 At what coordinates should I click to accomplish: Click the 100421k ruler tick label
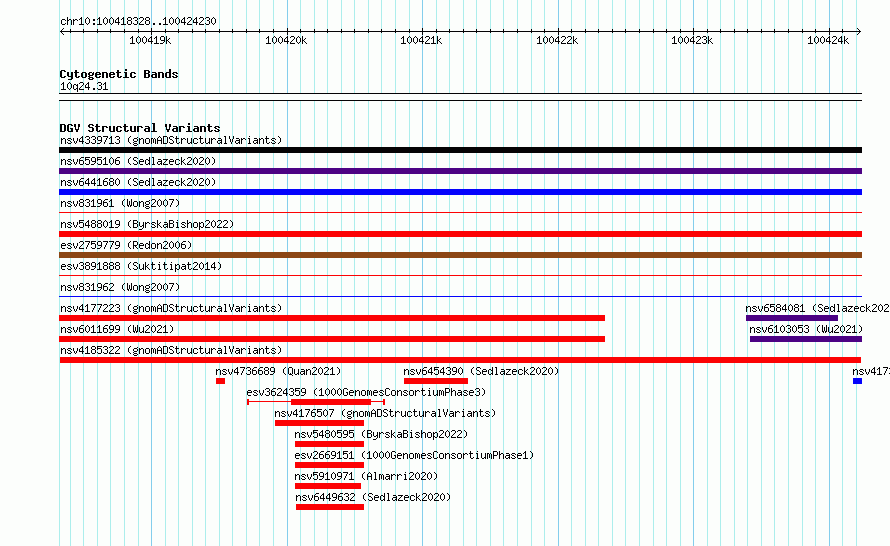coord(421,40)
